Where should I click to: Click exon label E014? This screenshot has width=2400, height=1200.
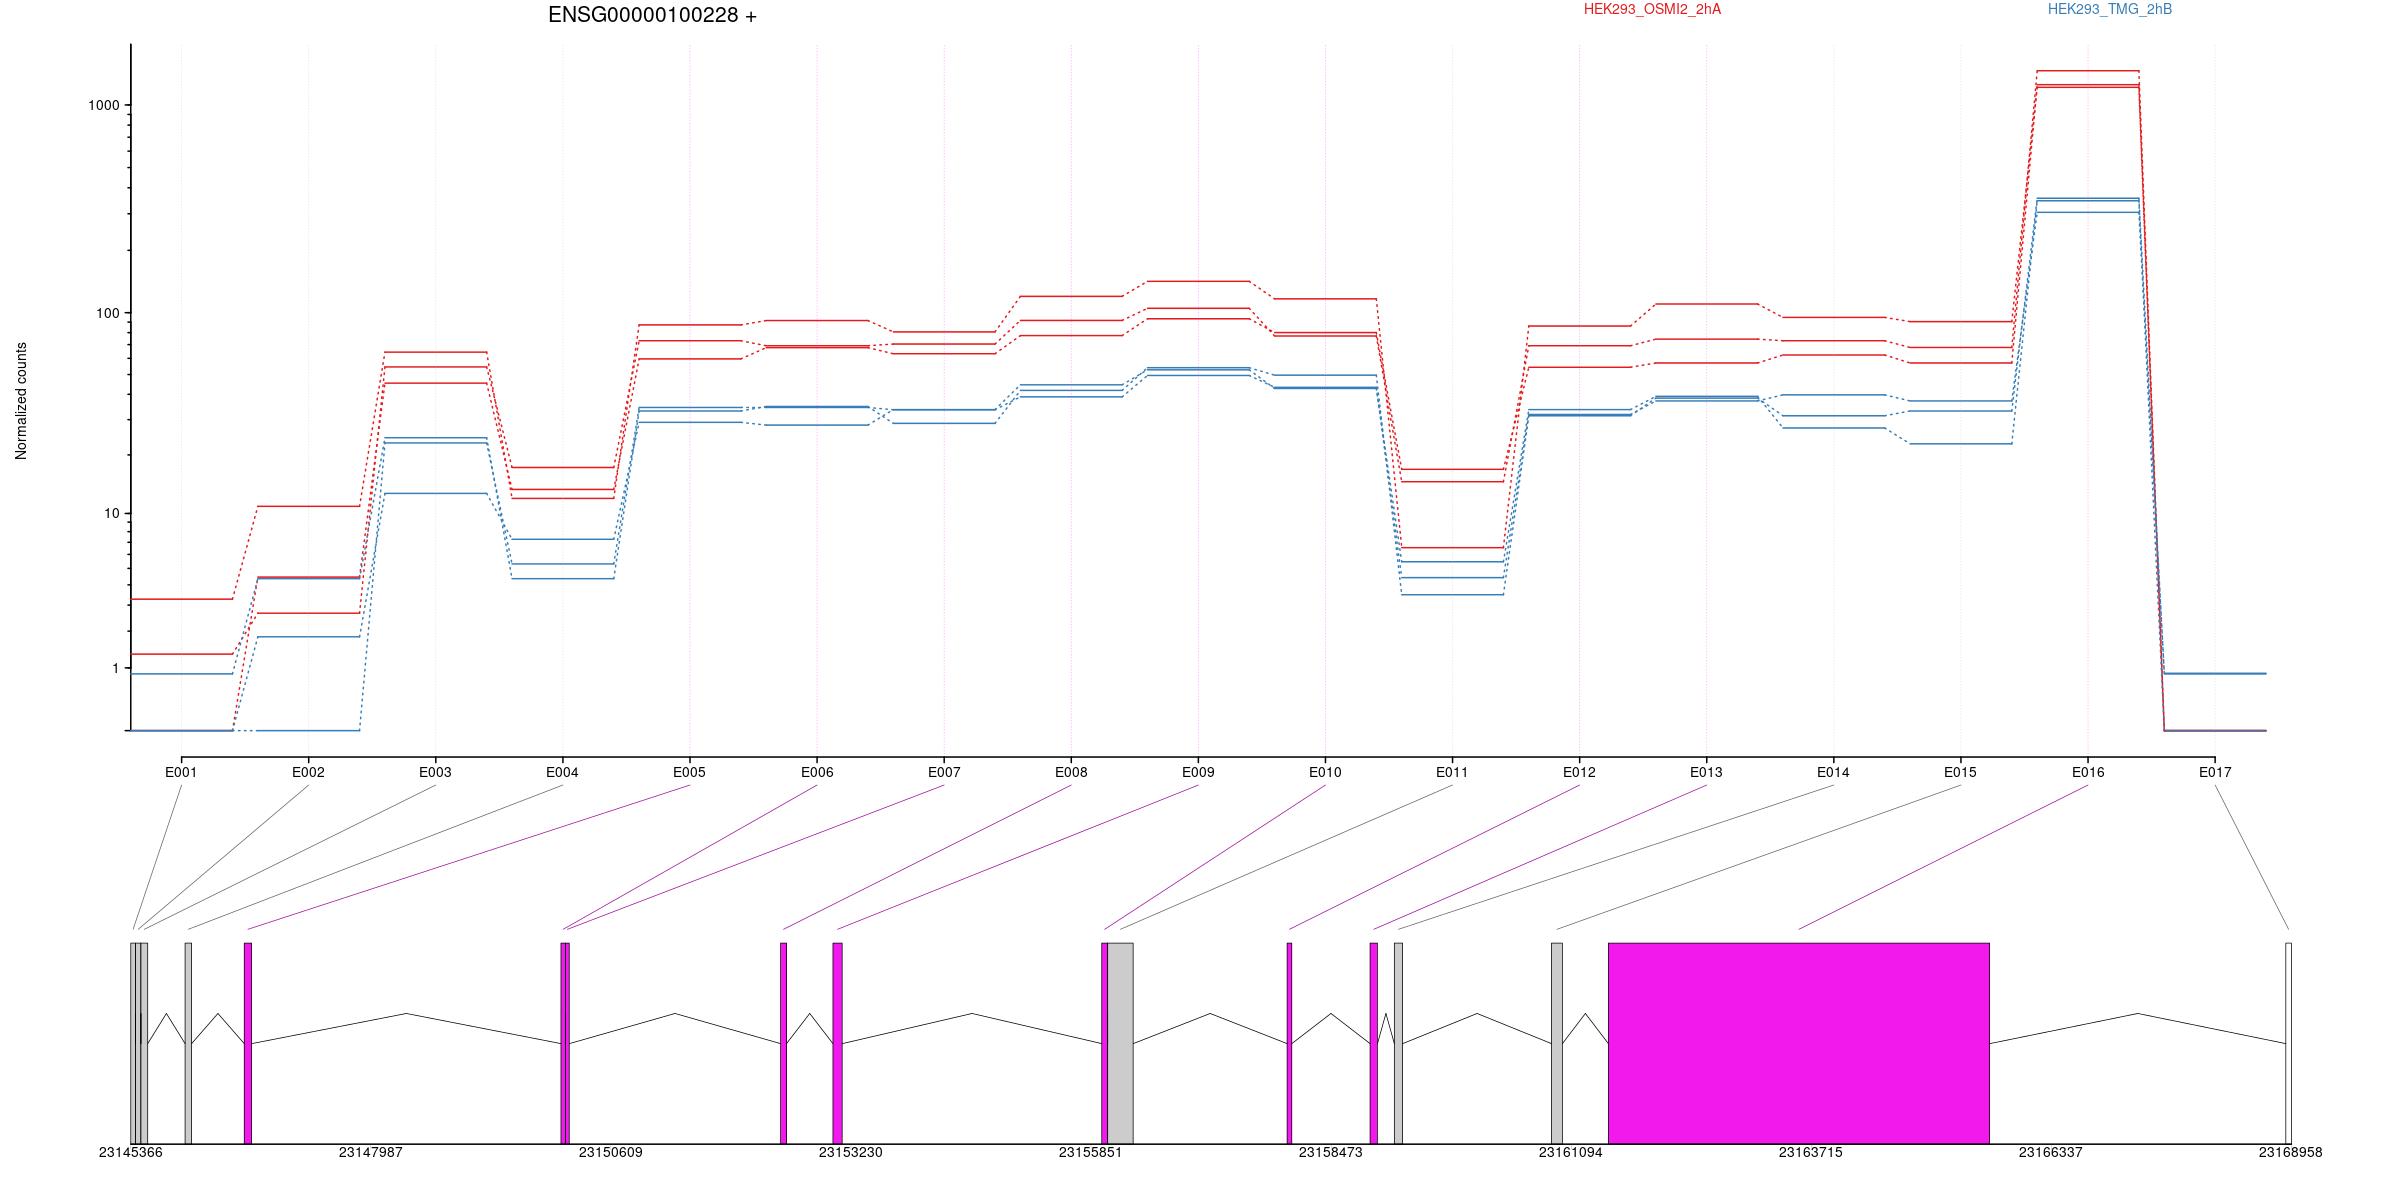1833,772
